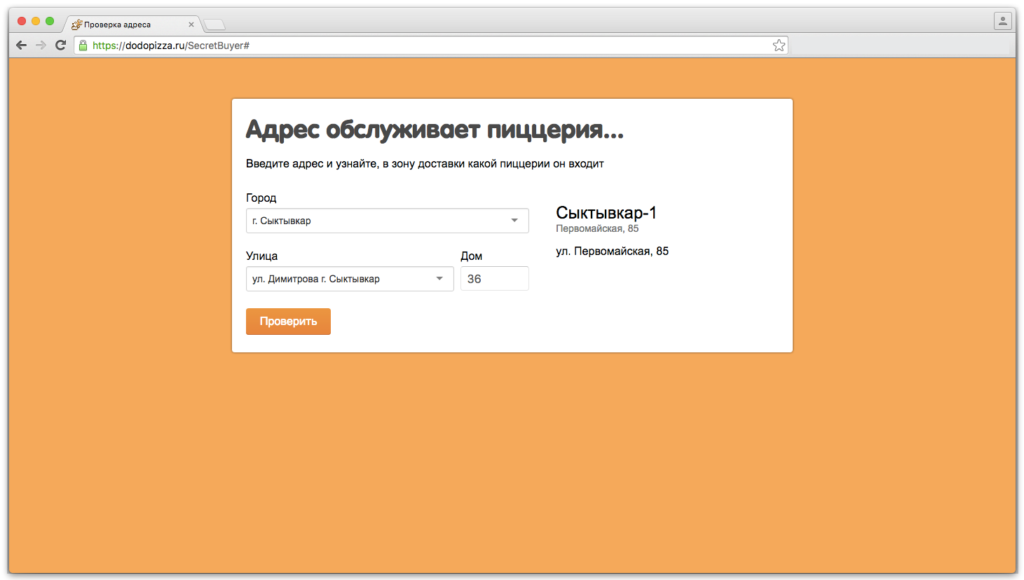
Task: Click the Улица field label
Action: coord(262,256)
